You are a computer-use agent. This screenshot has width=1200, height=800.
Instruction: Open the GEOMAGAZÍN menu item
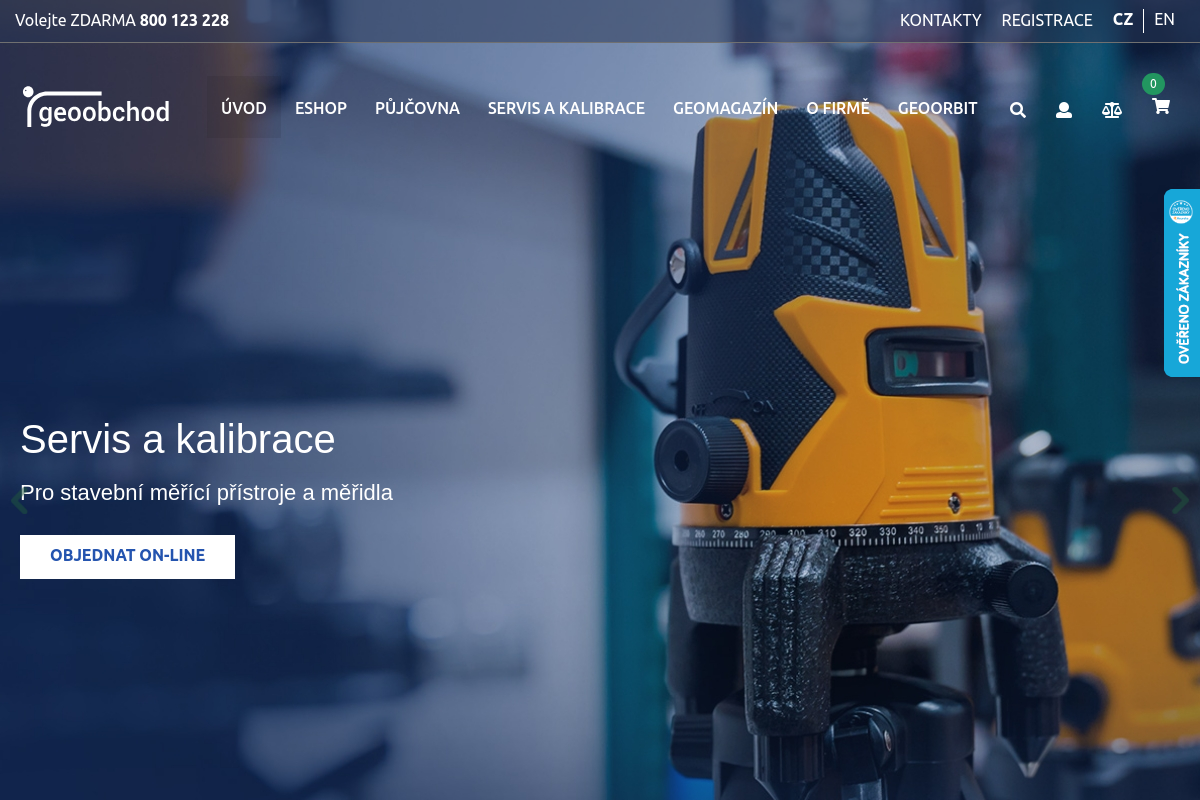[x=725, y=108]
